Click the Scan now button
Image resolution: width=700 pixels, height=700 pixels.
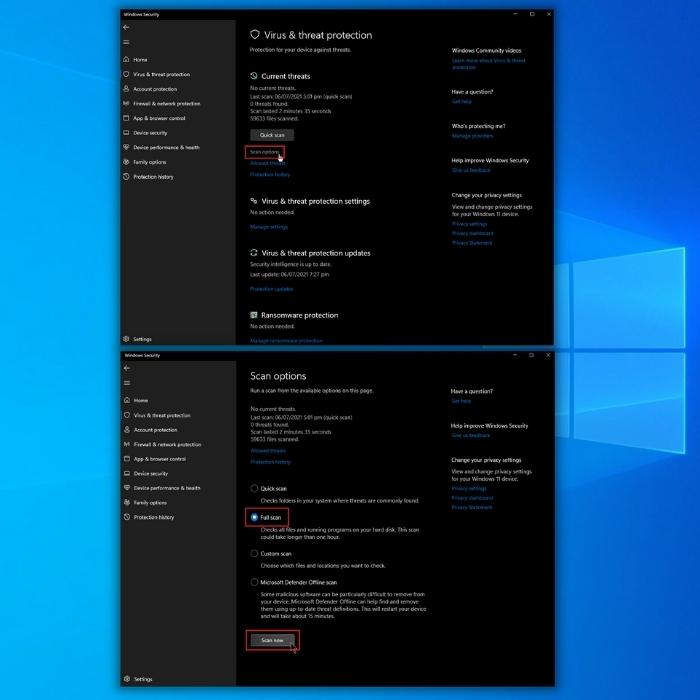pyautogui.click(x=272, y=640)
